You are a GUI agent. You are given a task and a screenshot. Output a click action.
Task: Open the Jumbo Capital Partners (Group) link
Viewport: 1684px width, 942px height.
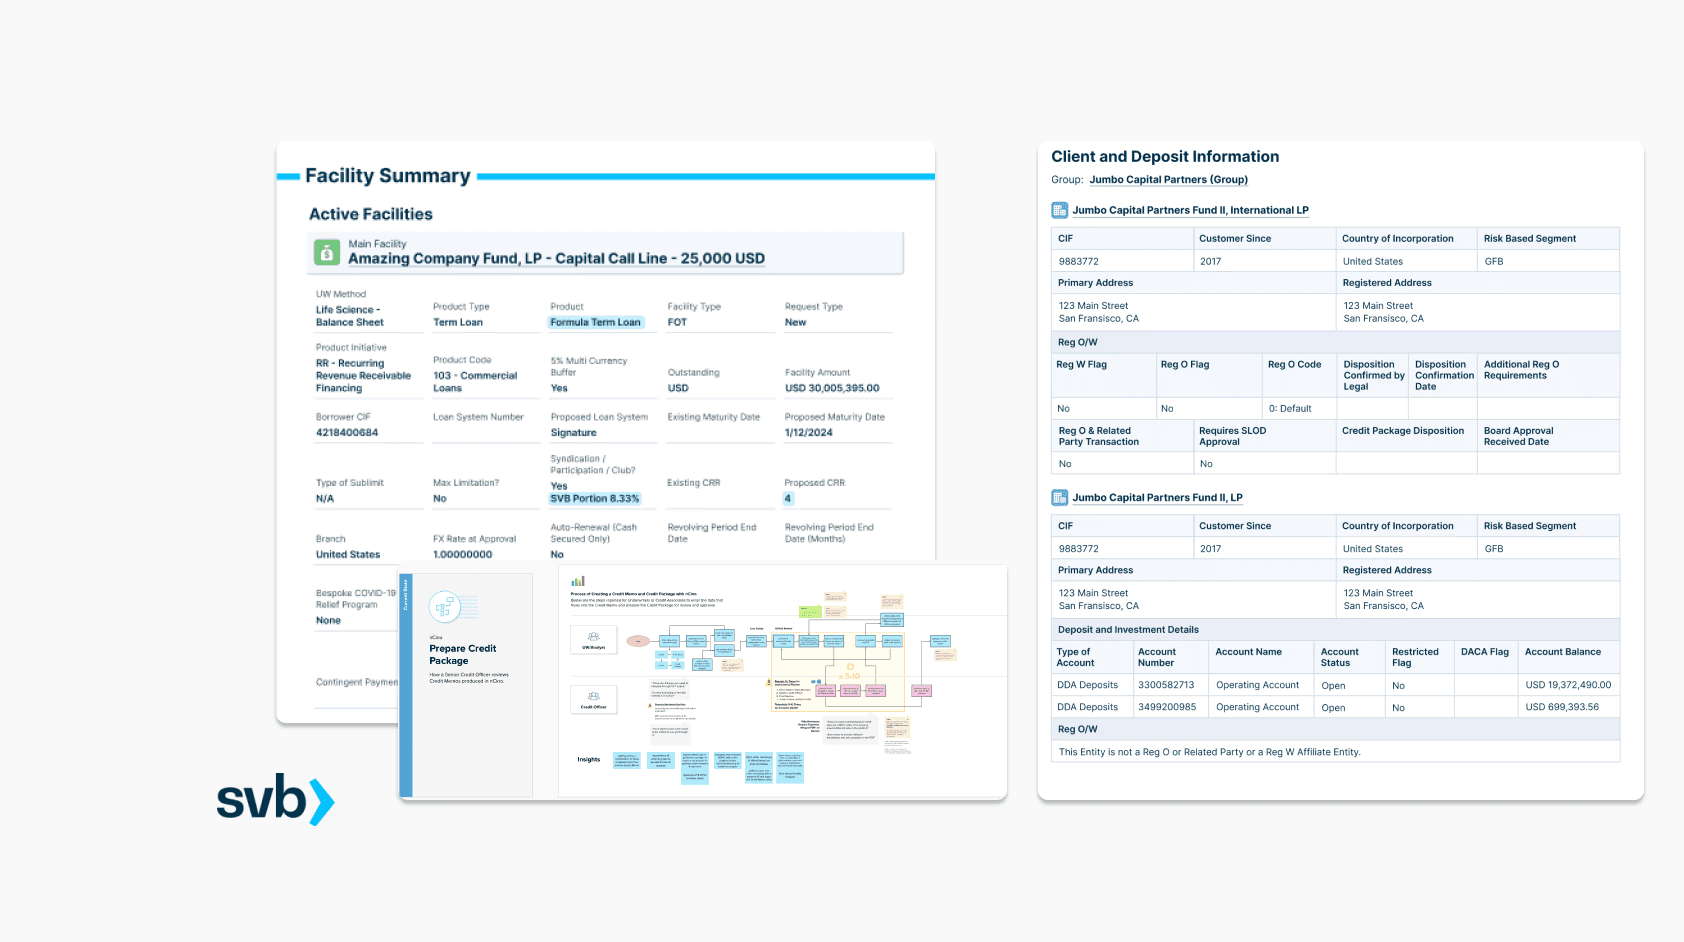1168,180
